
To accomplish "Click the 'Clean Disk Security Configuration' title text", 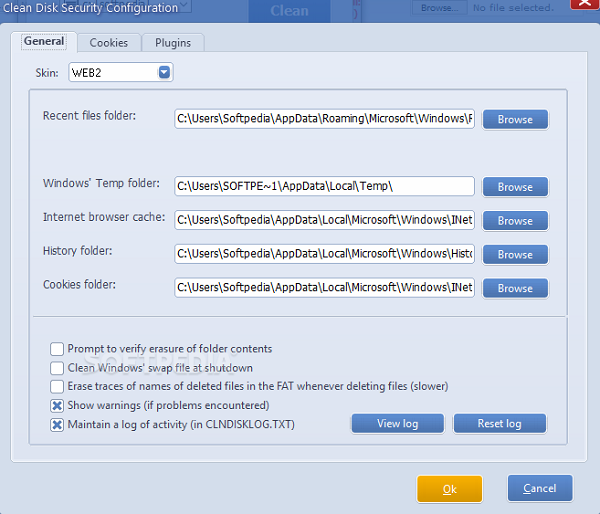I will pos(90,8).
